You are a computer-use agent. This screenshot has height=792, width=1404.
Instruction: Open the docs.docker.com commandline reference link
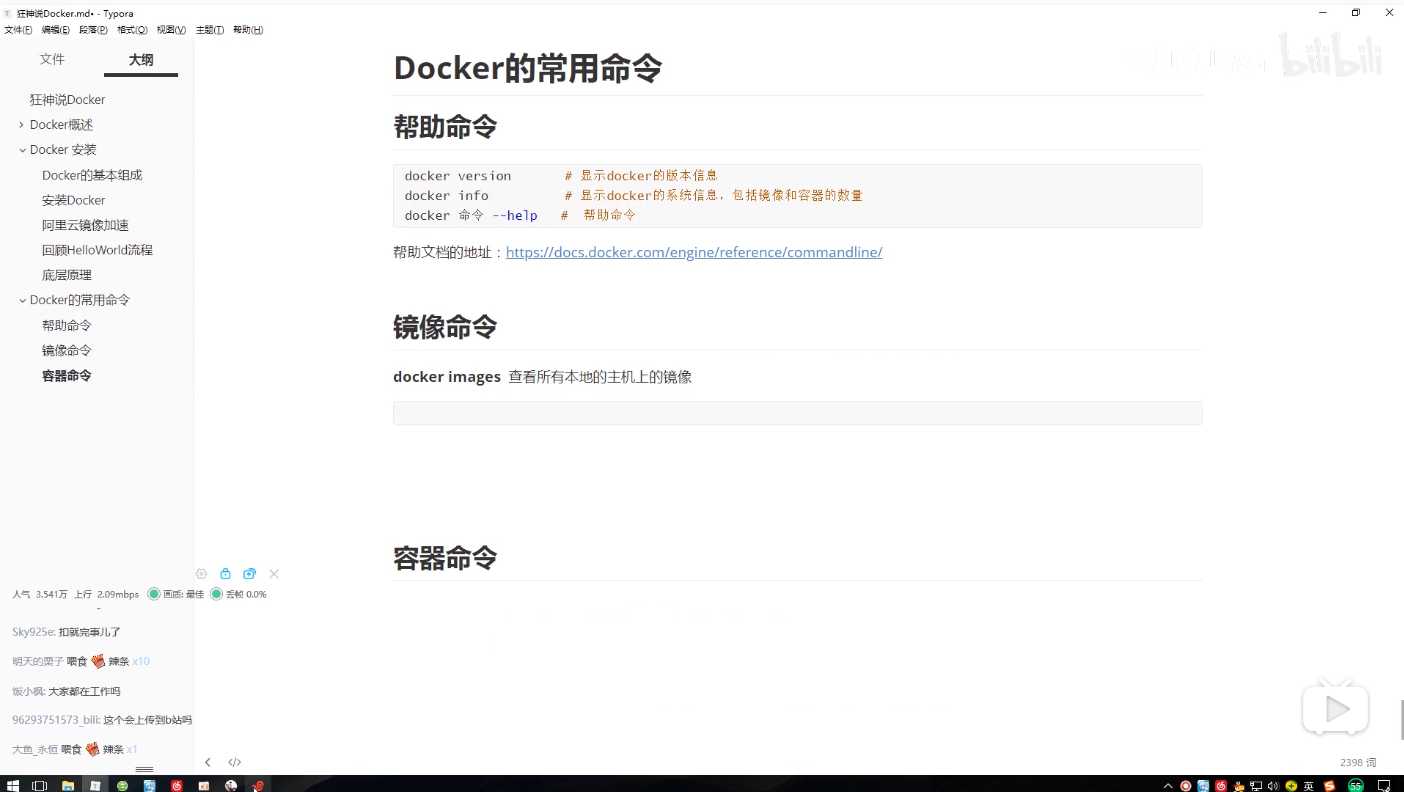point(694,252)
